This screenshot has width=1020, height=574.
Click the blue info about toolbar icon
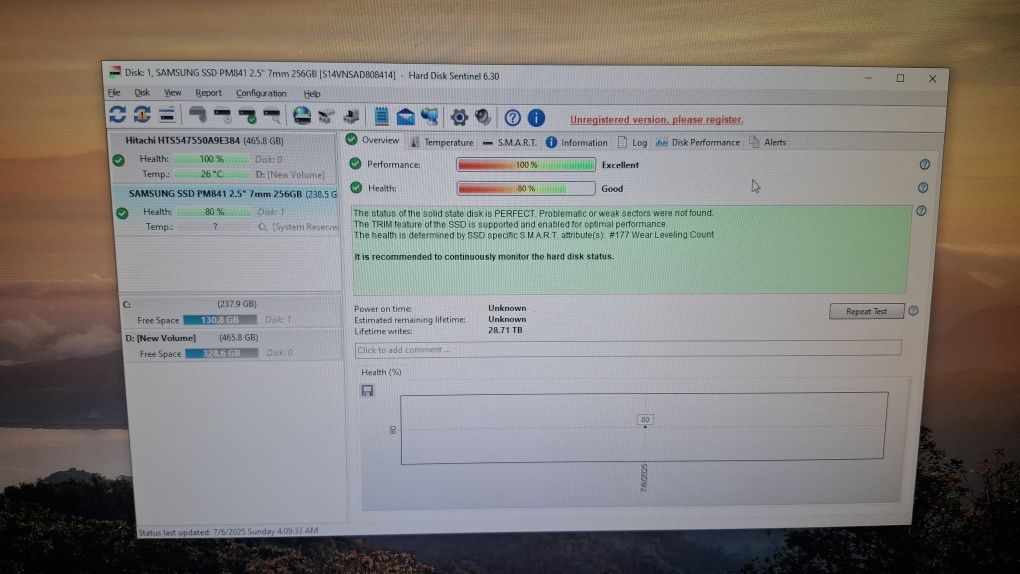coord(536,118)
